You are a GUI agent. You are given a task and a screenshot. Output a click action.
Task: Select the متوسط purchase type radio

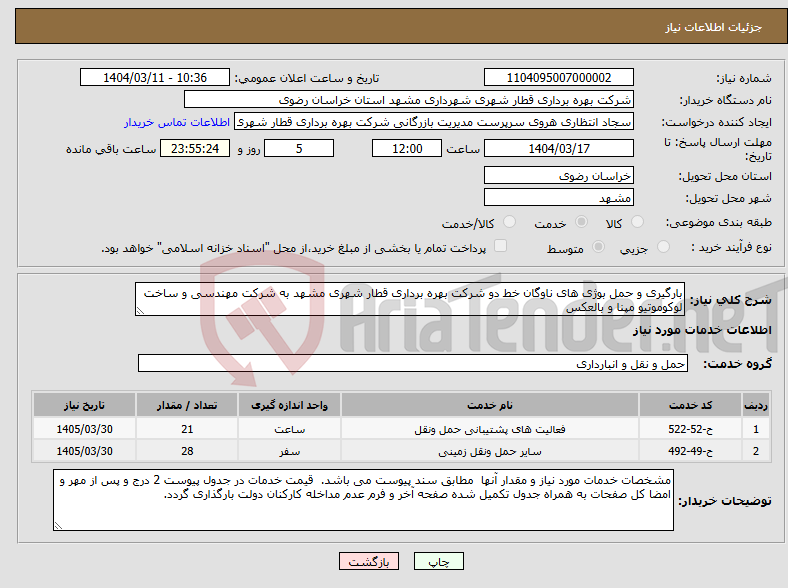(598, 246)
